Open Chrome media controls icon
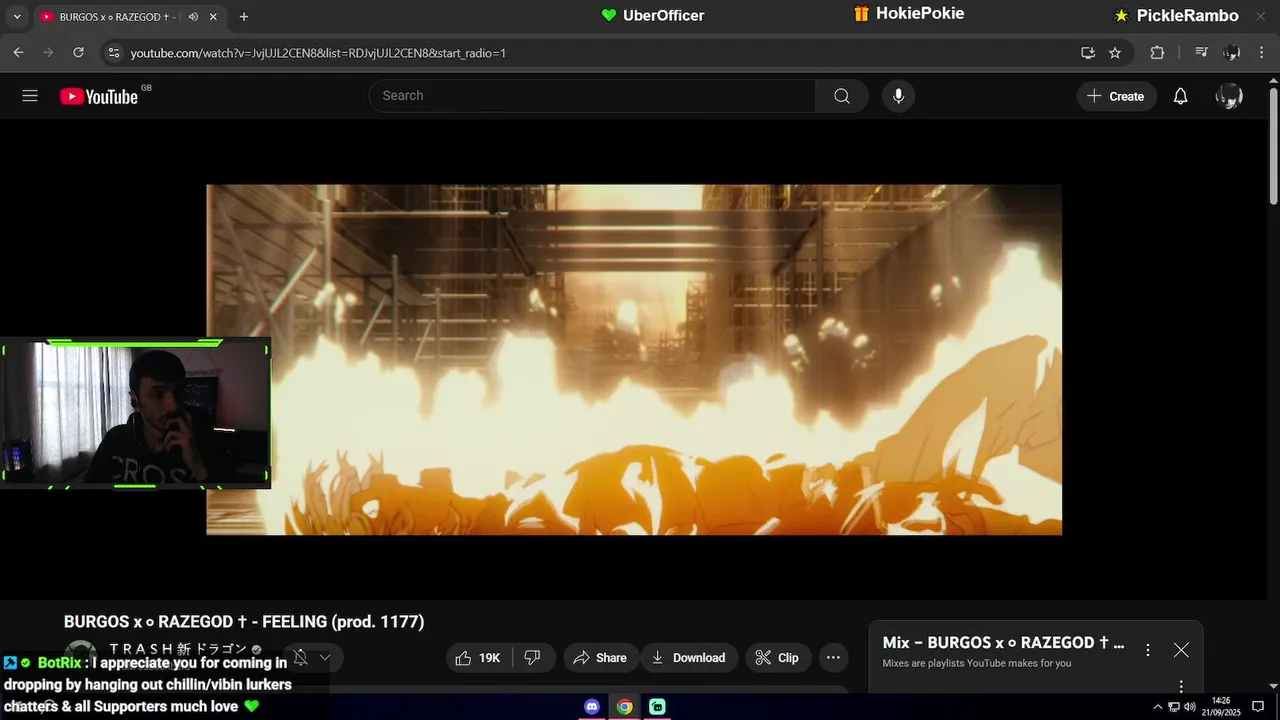1280x720 pixels. 1202,53
